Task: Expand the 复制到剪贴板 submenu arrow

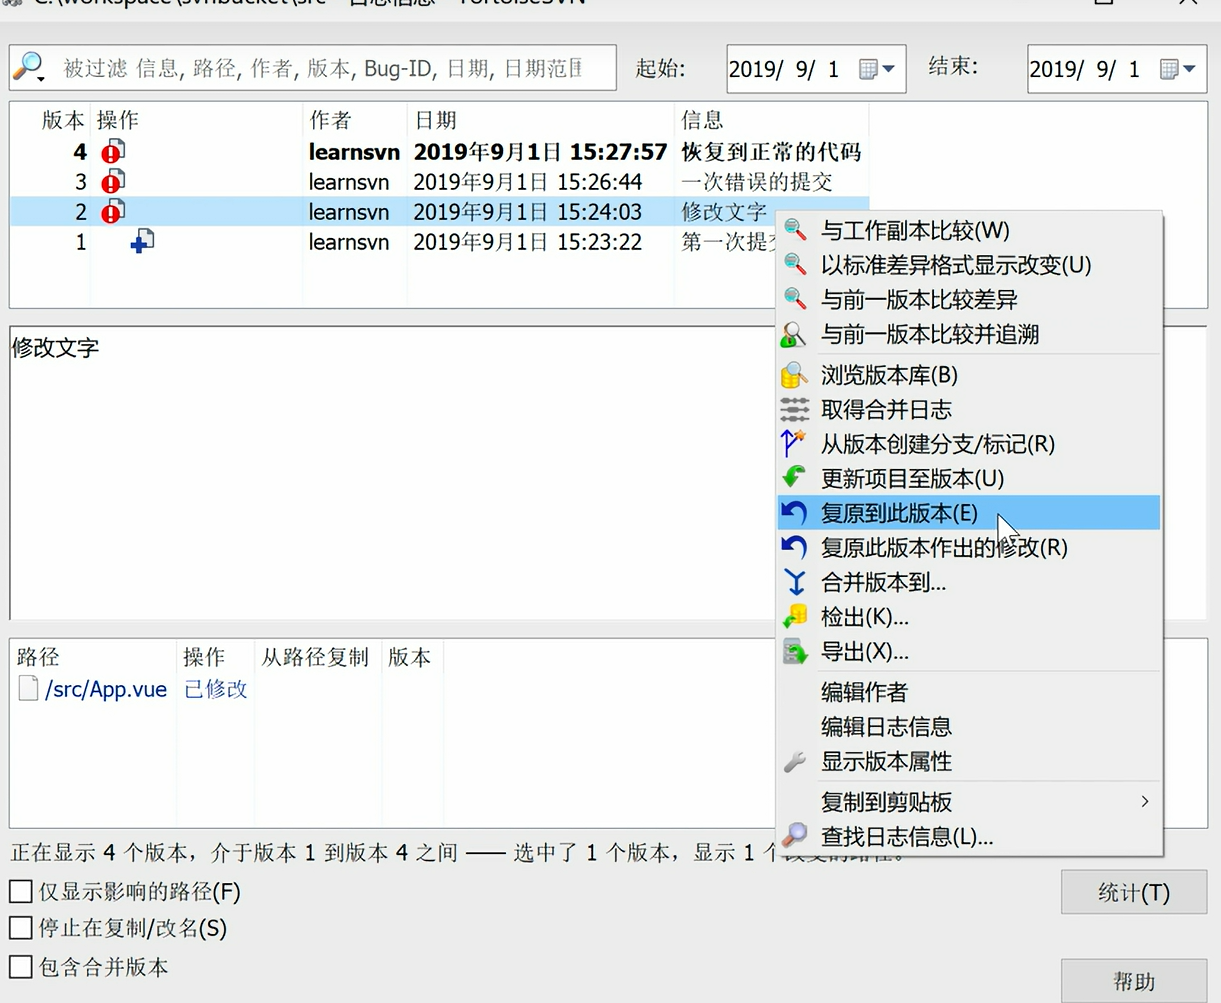Action: pos(1144,801)
